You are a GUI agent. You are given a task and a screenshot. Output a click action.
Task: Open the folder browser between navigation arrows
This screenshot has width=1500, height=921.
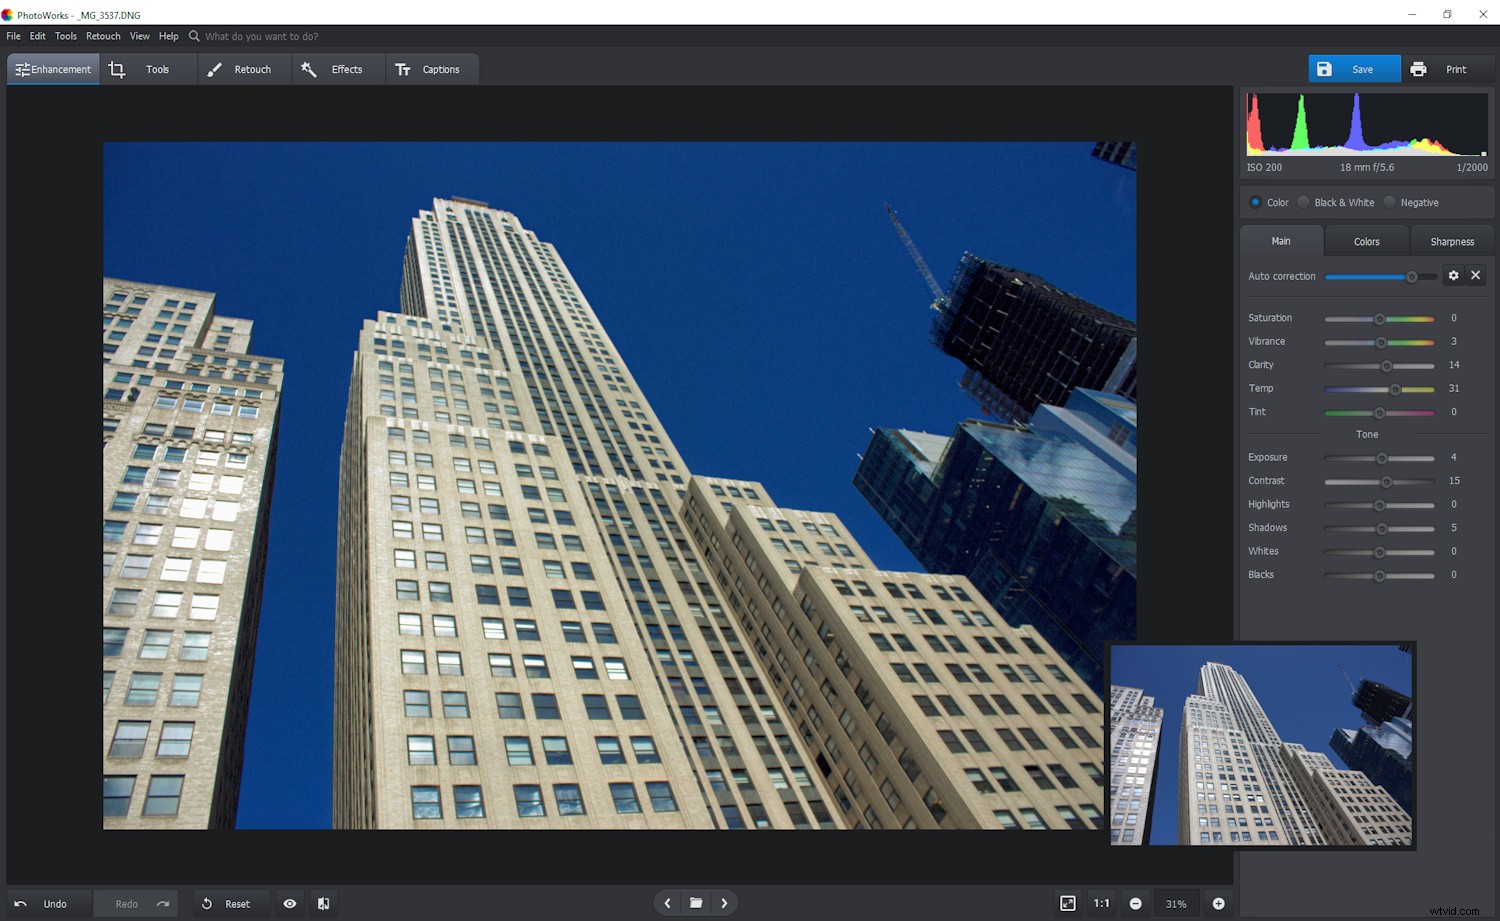click(696, 903)
